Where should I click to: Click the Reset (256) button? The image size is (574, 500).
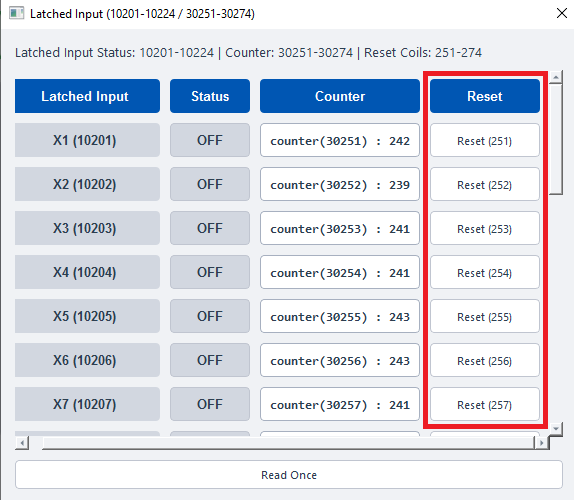(x=485, y=360)
